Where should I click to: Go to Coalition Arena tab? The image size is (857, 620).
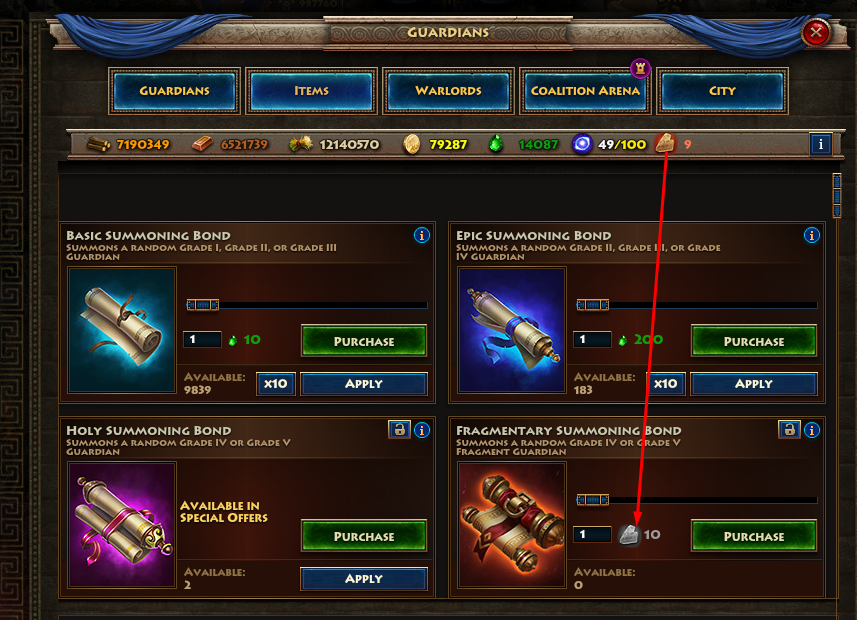pos(585,91)
